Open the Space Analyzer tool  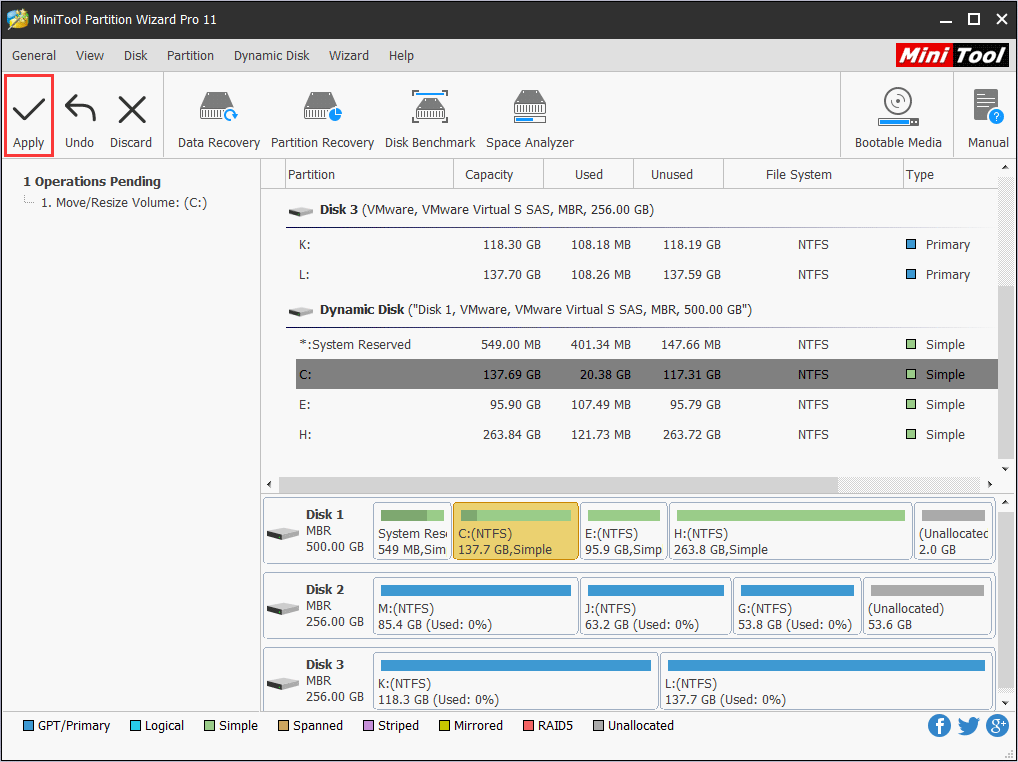coord(530,119)
